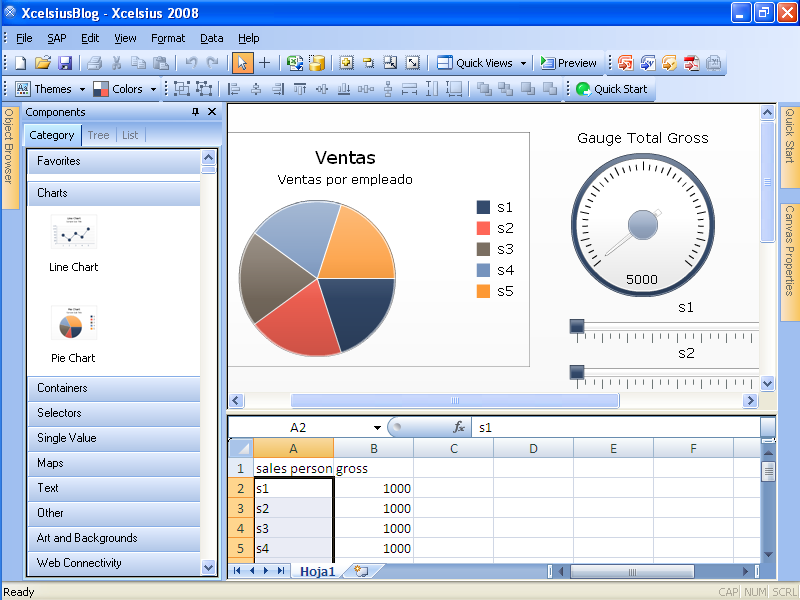
Task: Select the Hoja1 sheet tab
Action: [x=317, y=571]
